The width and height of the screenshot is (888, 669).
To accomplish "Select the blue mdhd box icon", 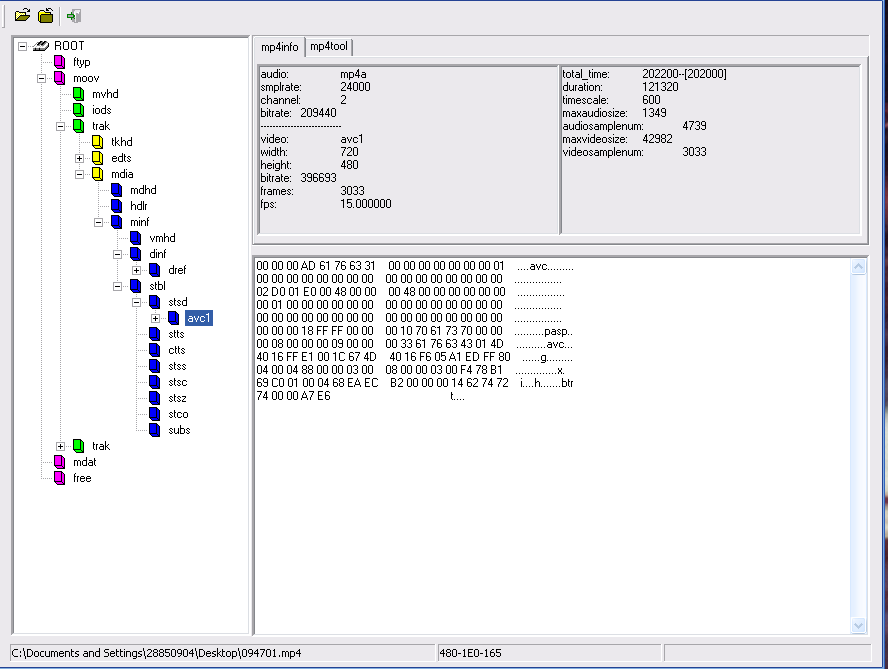I will click(x=117, y=190).
